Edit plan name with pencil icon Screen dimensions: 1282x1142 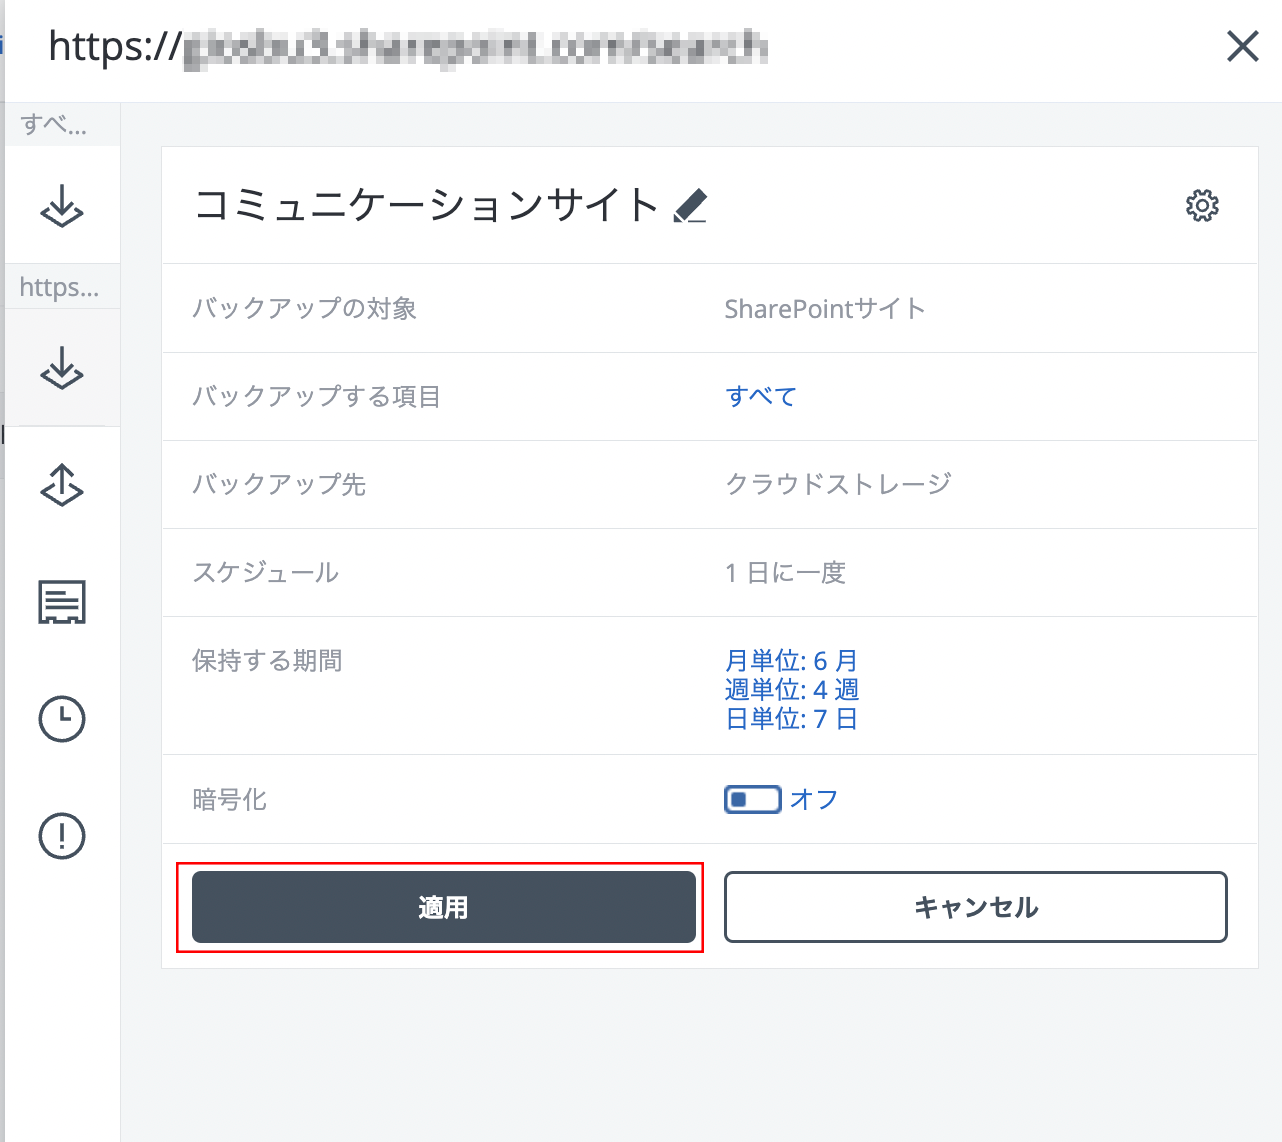(x=690, y=206)
